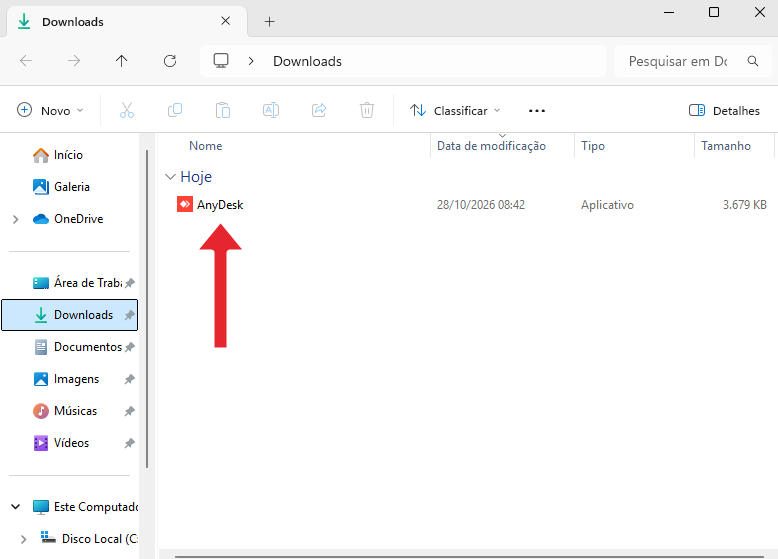Open Área de Trabalho in sidebar

(x=77, y=283)
